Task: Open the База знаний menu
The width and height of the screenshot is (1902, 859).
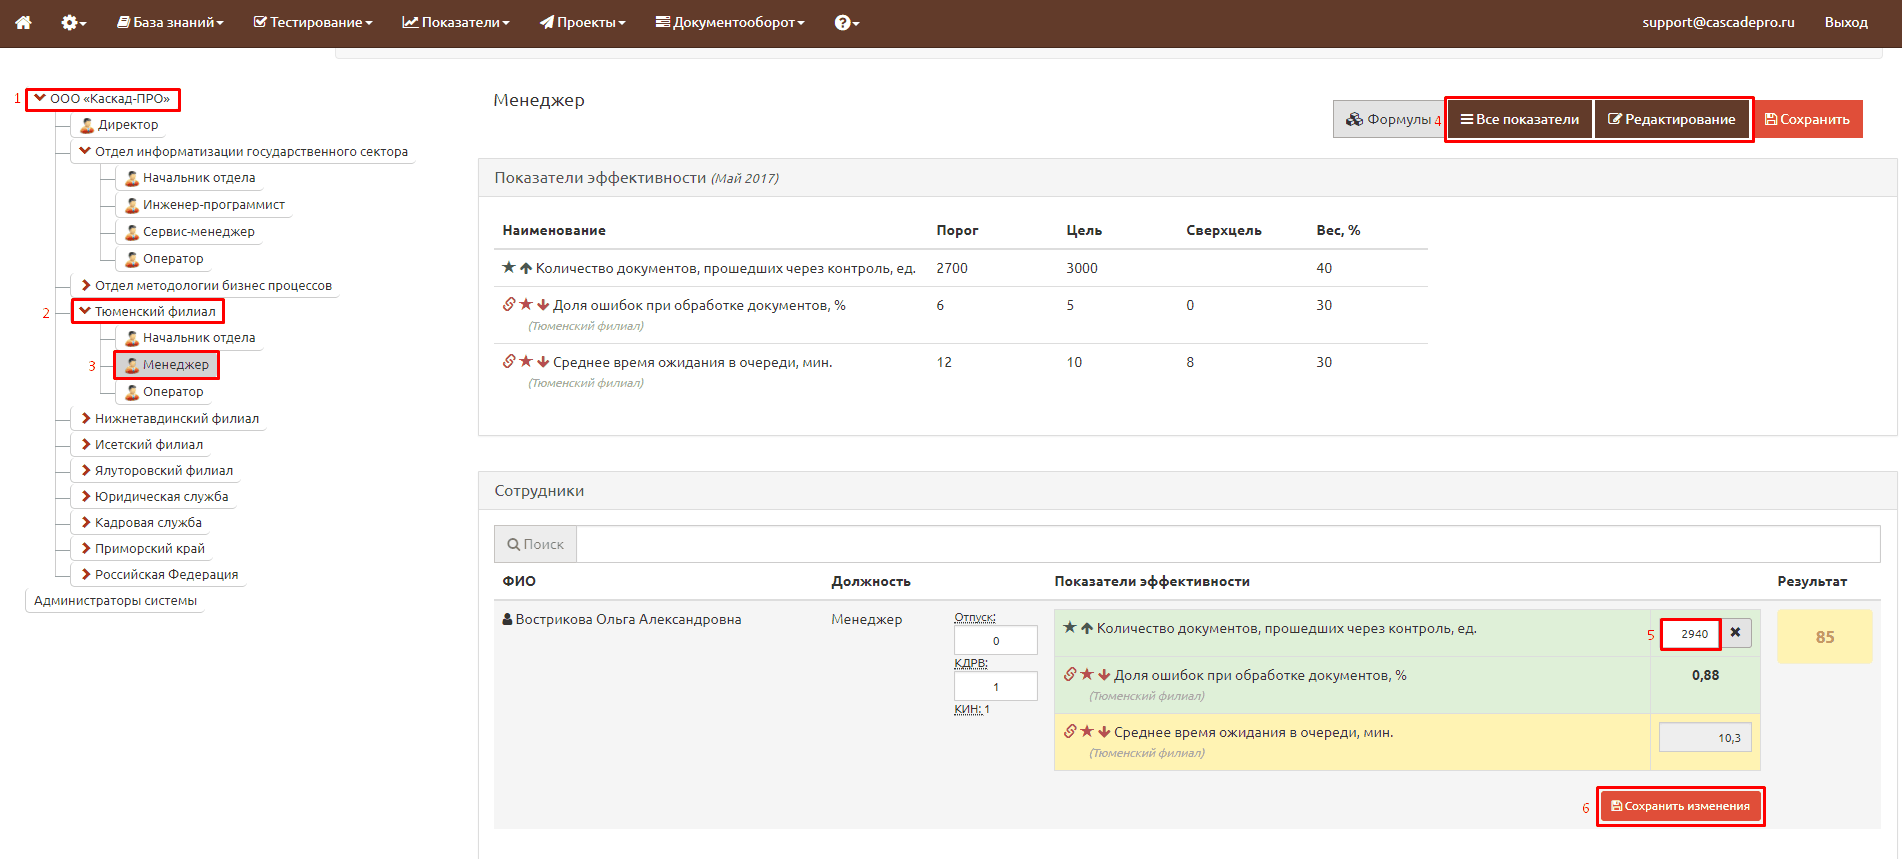Action: tap(170, 22)
